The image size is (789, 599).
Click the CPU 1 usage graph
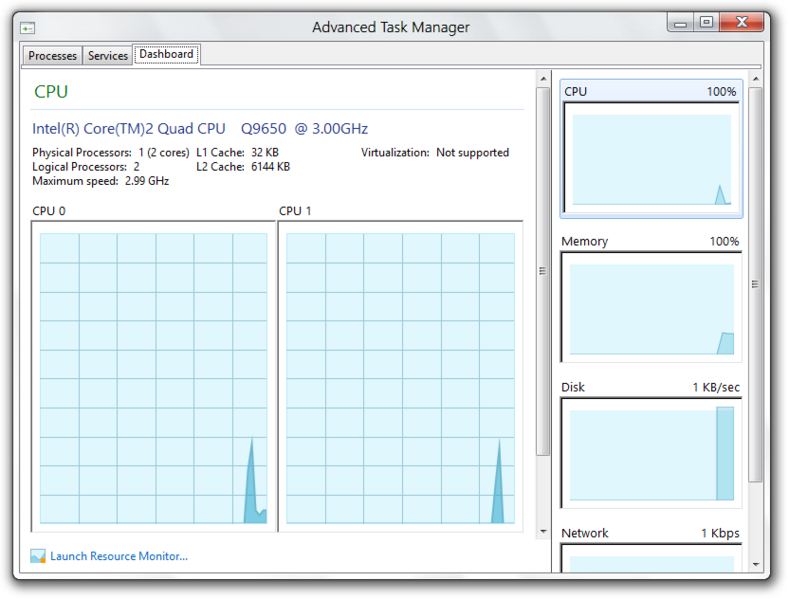pos(400,378)
